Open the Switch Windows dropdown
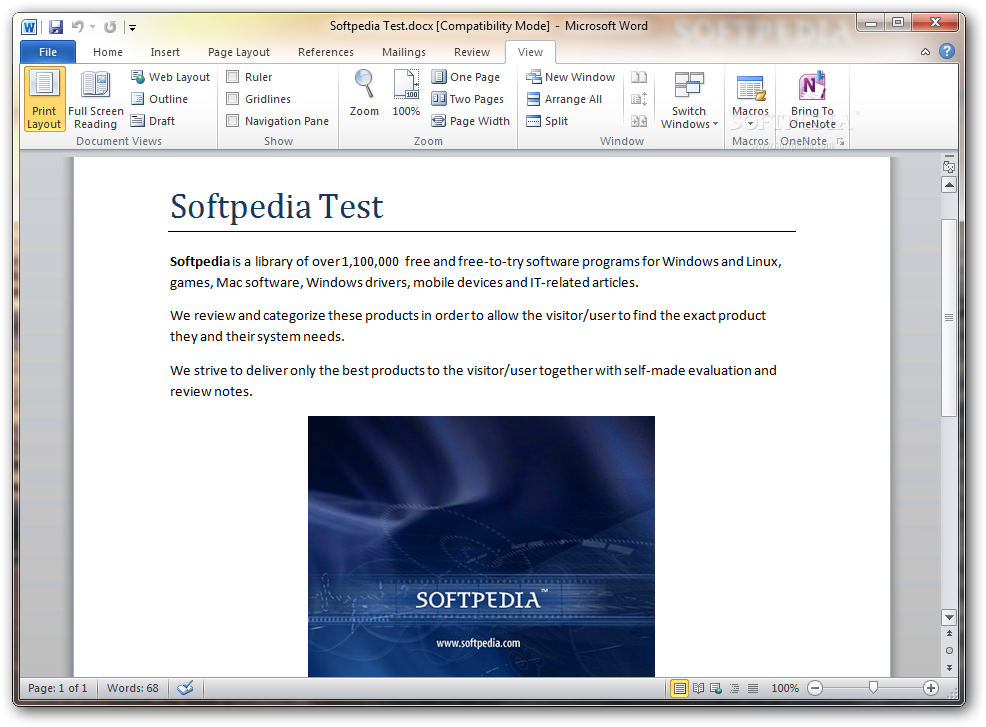This screenshot has height=727, width=986. point(689,99)
